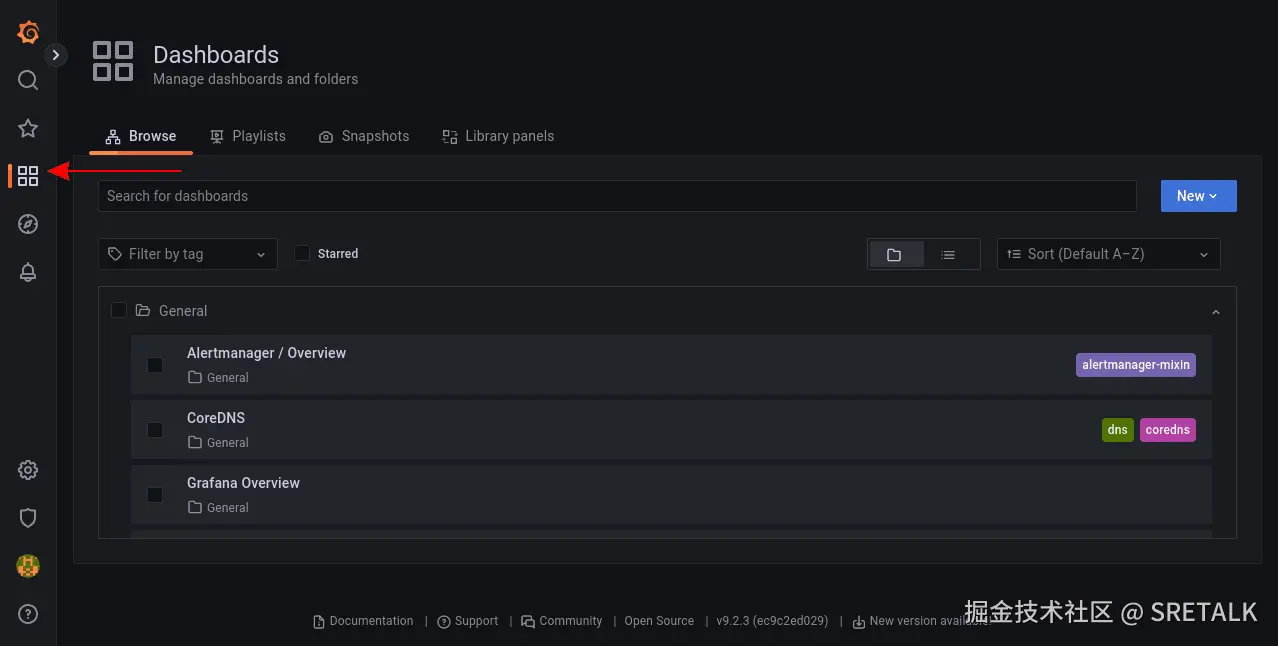Click the dns tag
The image size is (1278, 646).
tap(1118, 430)
